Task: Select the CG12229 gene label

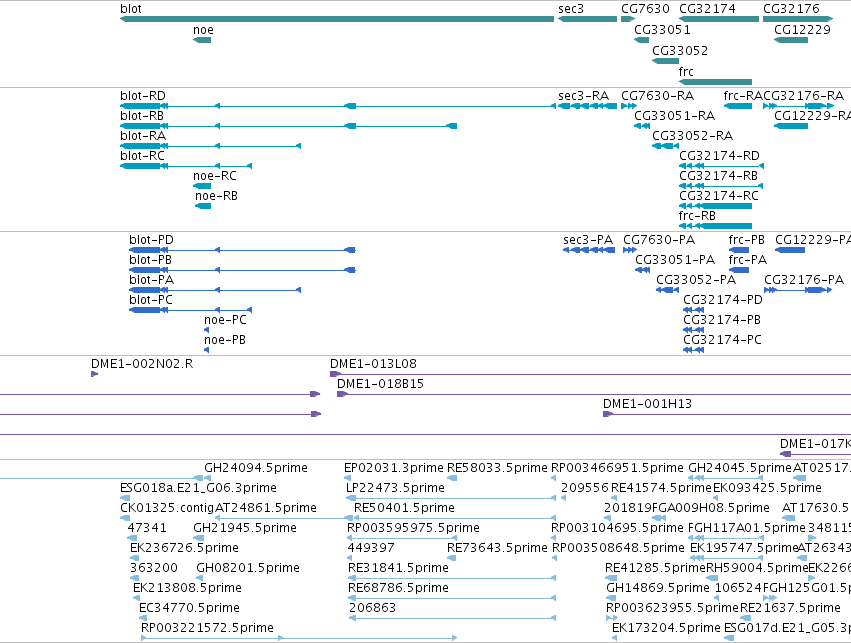Action: click(802, 30)
